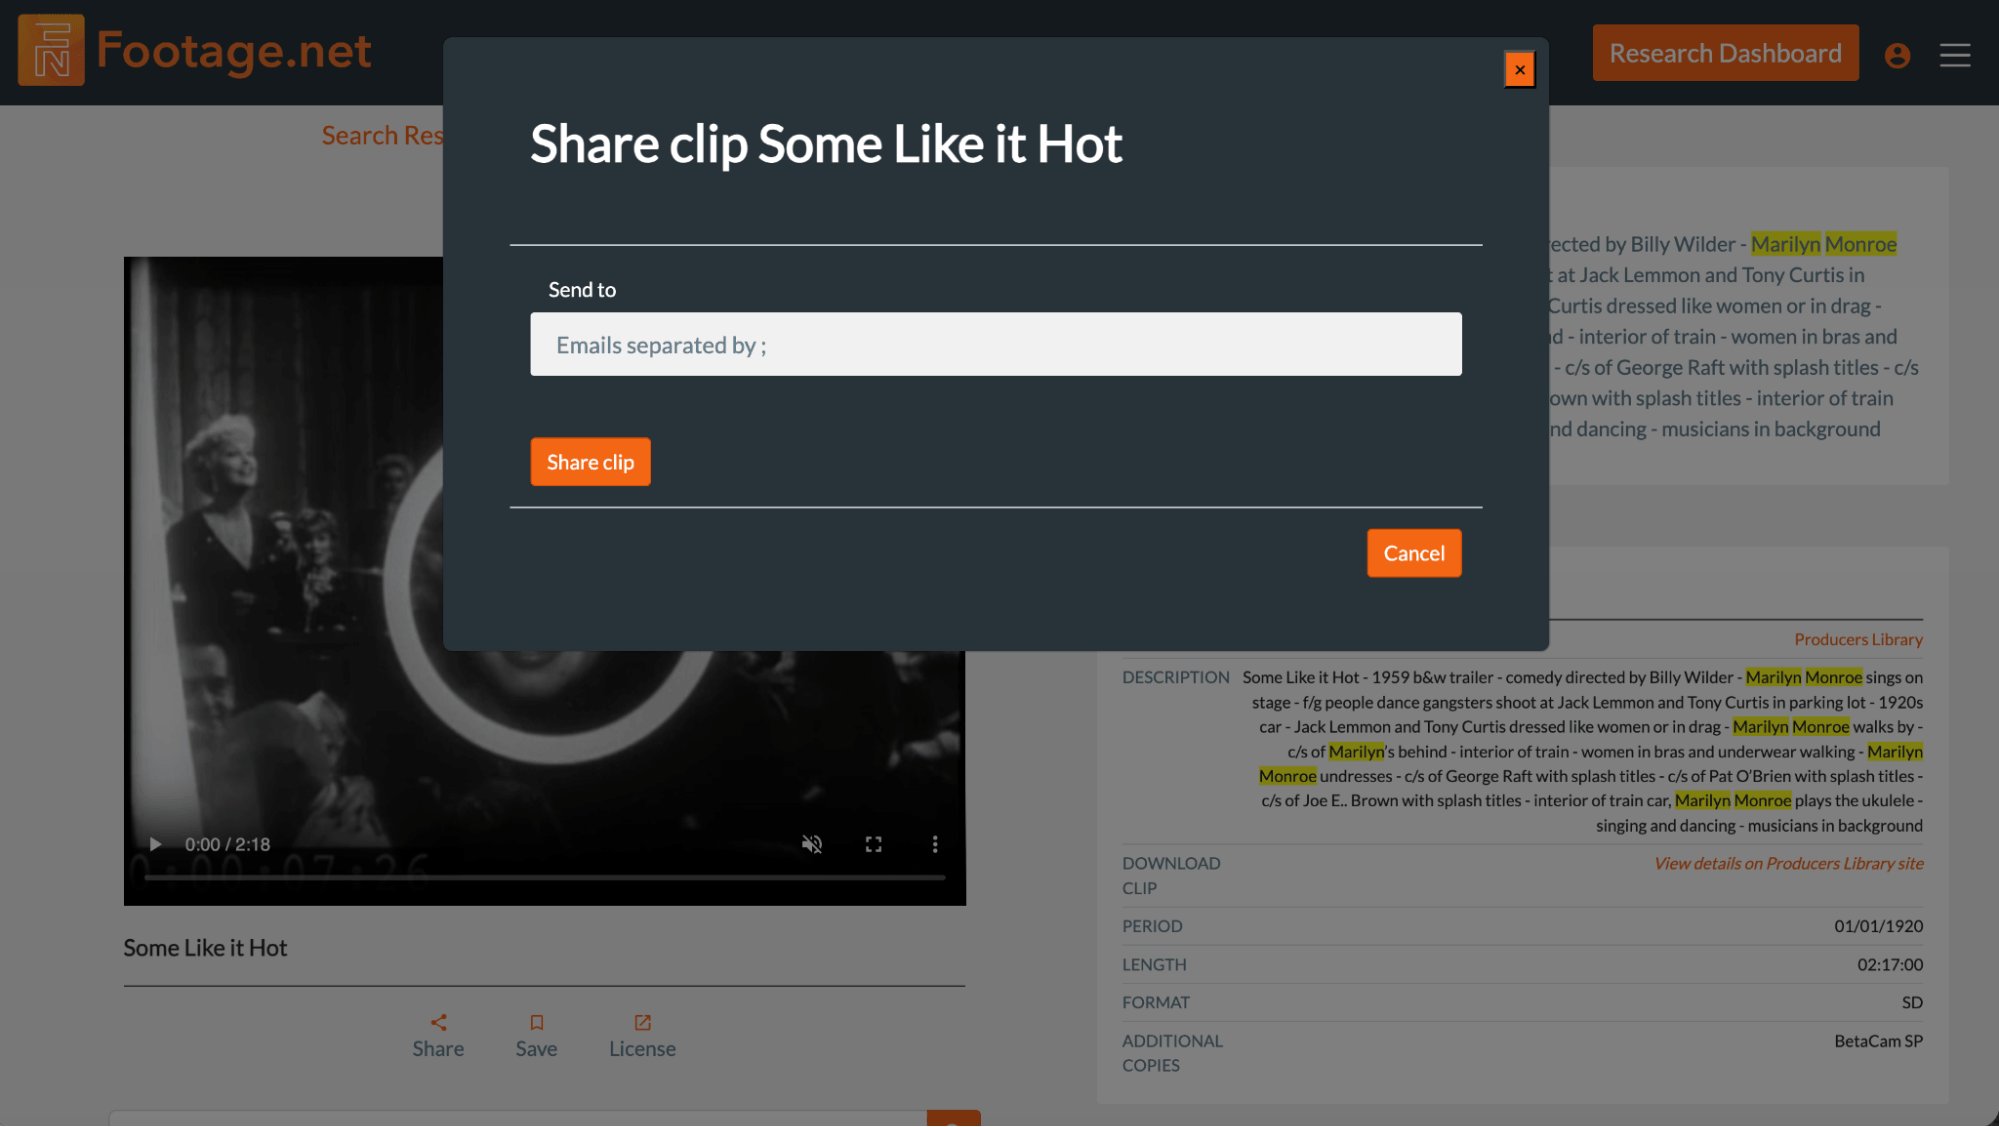Click the PERIOD label

(1152, 926)
